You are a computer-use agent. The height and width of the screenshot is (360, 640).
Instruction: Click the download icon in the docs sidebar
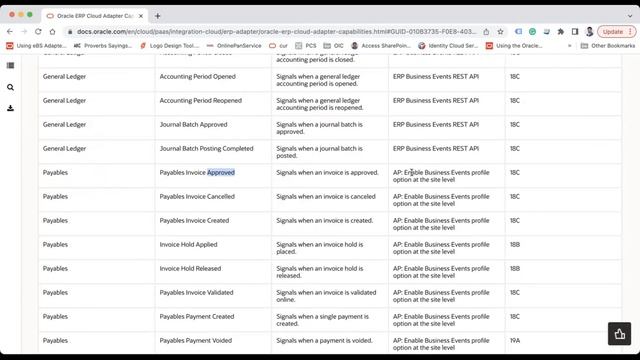11,108
